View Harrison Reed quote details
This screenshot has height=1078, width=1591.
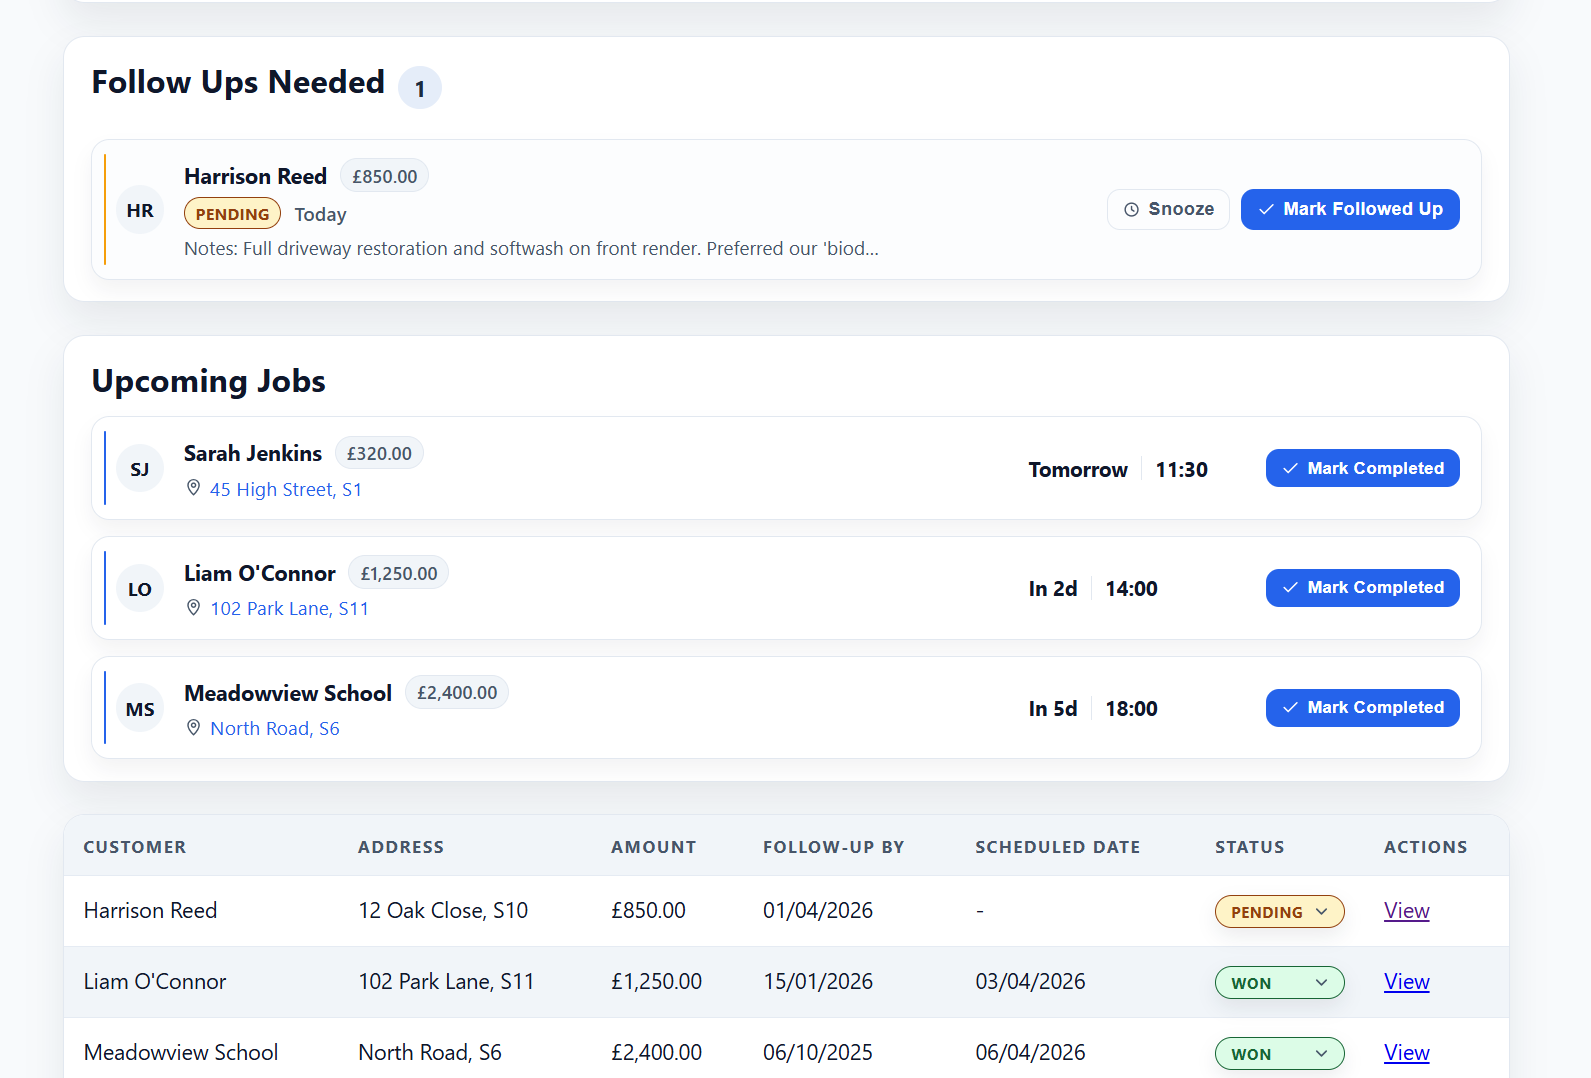(1406, 911)
